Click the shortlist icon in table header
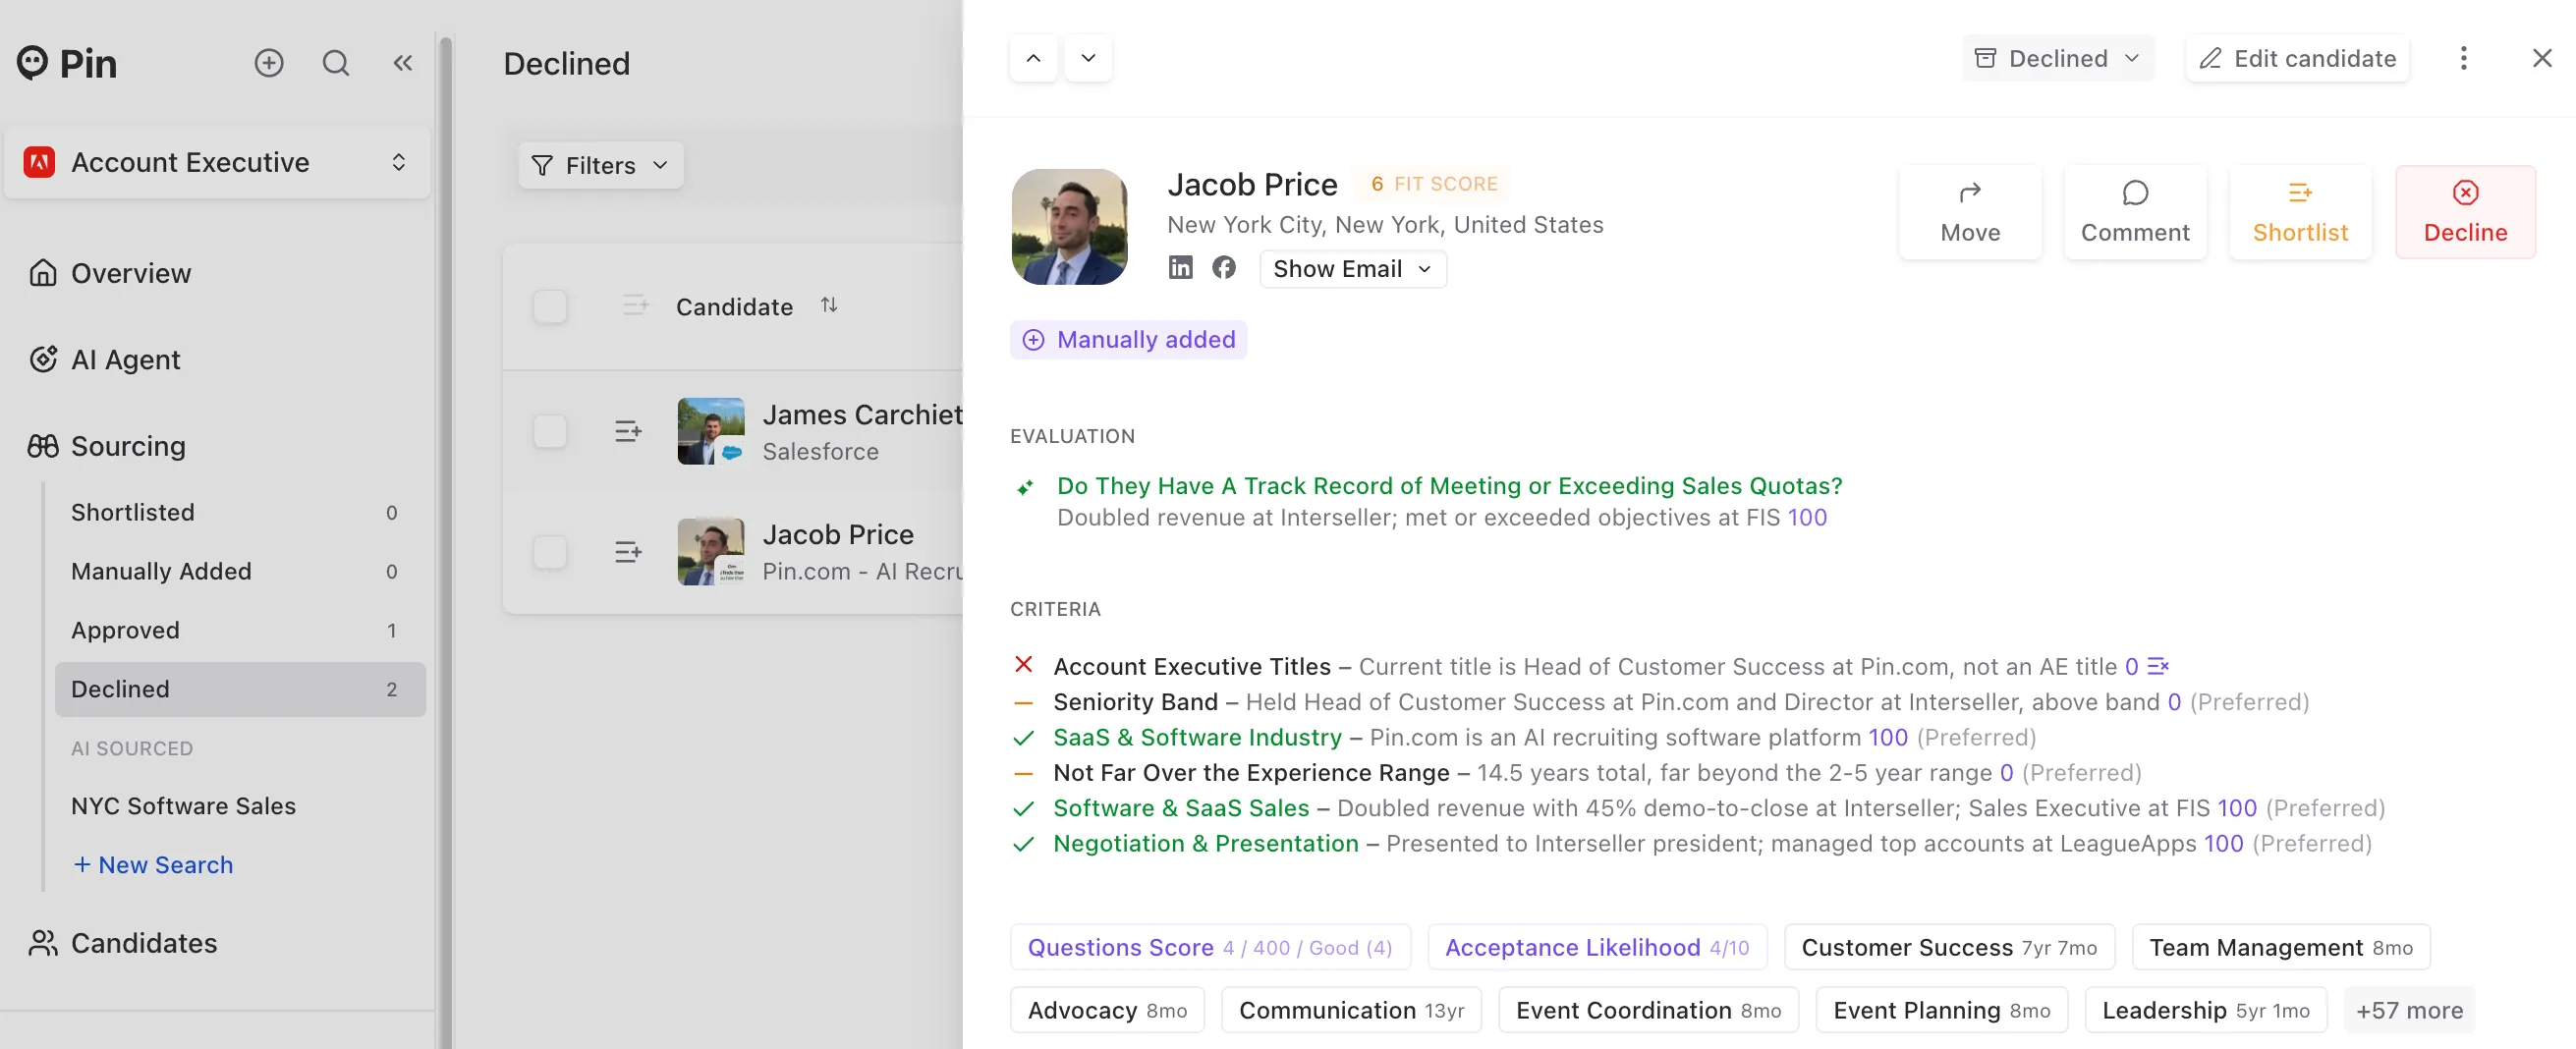This screenshot has width=2576, height=1049. [635, 305]
